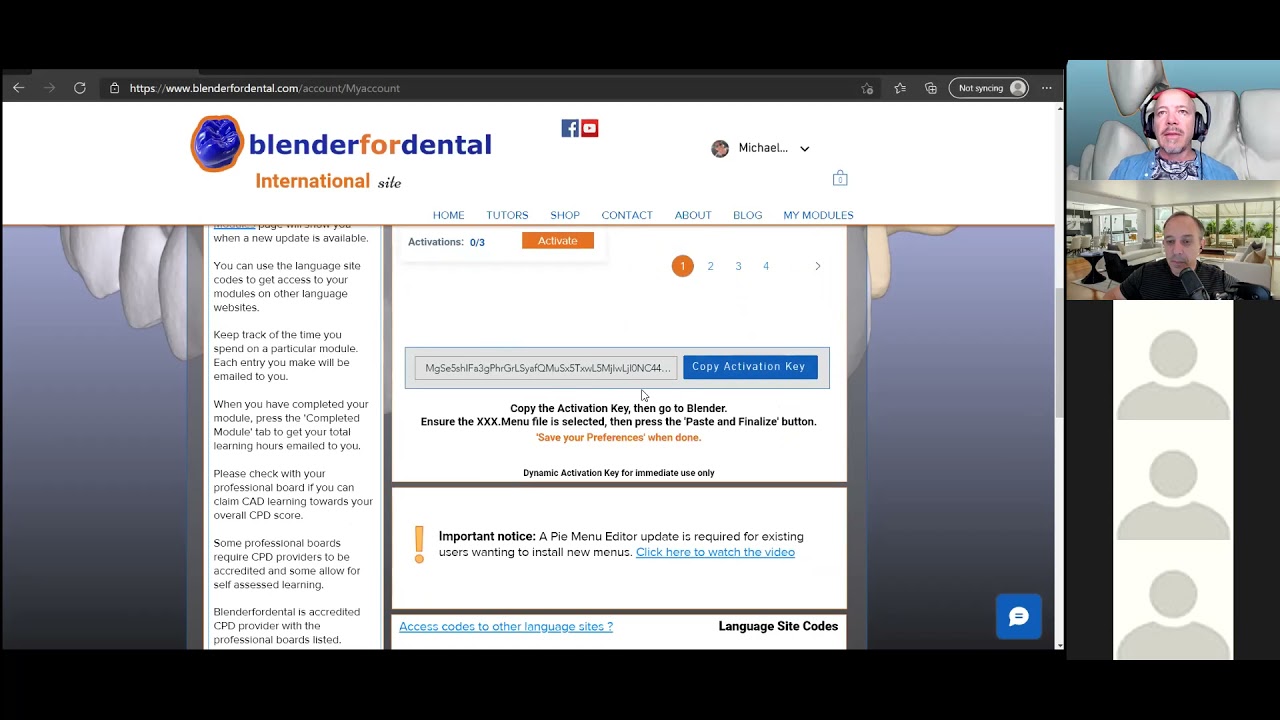This screenshot has height=720, width=1280.
Task: Click 'Dynamic Activation Key for immediate use only'
Action: pyautogui.click(x=619, y=473)
